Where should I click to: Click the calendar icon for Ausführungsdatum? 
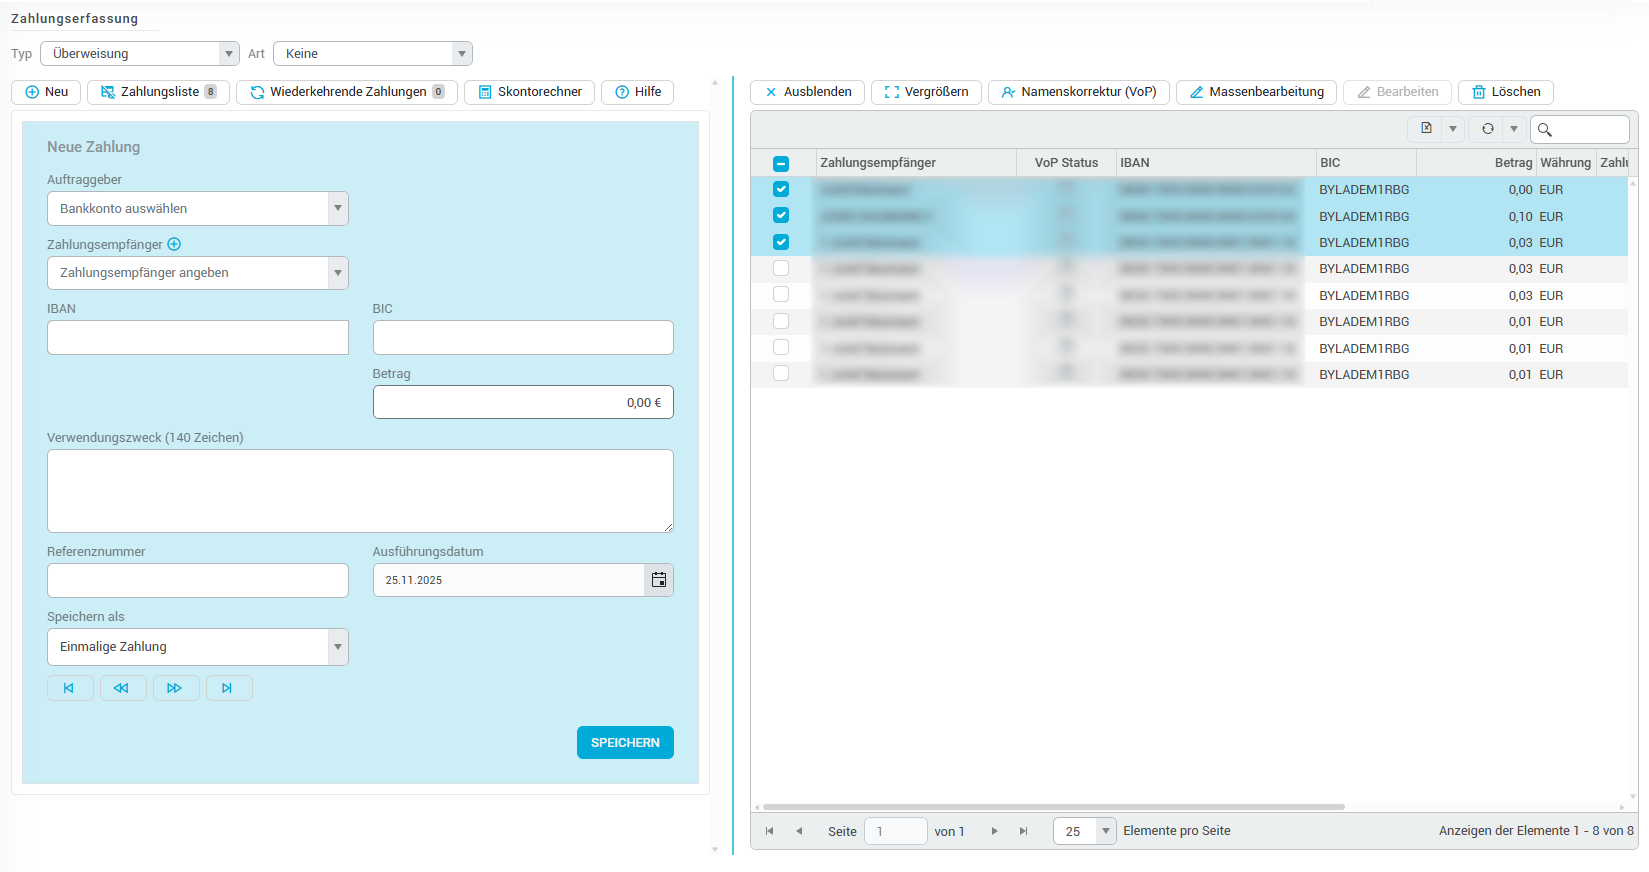[x=658, y=580]
